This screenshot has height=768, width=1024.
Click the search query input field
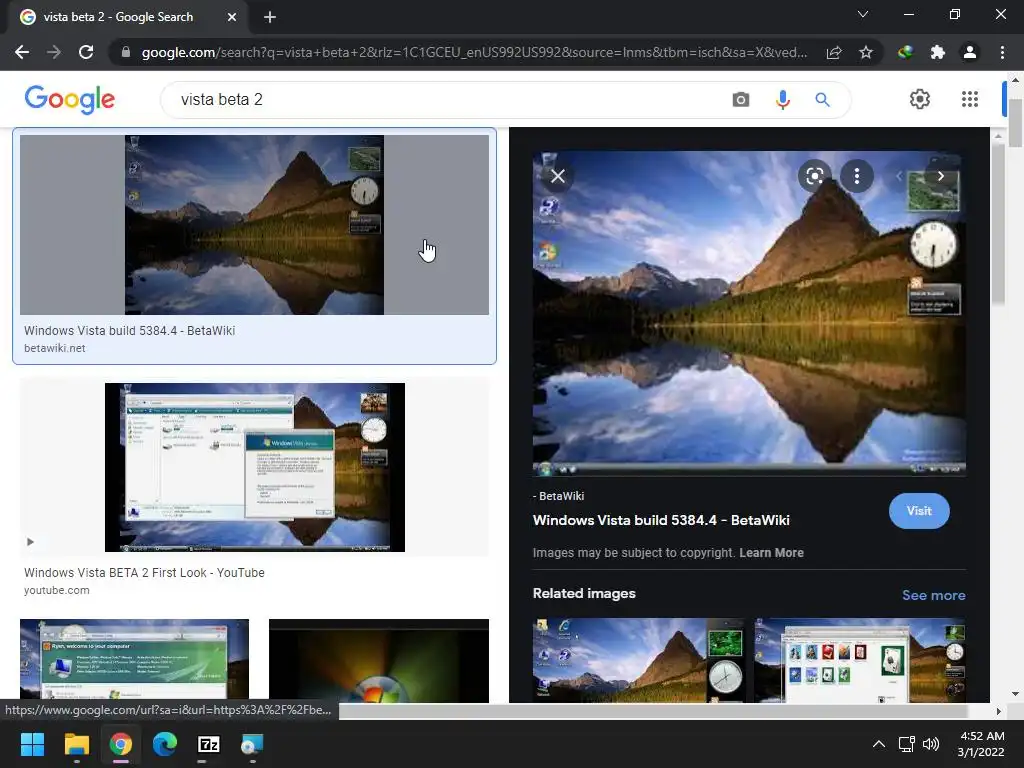pos(444,99)
